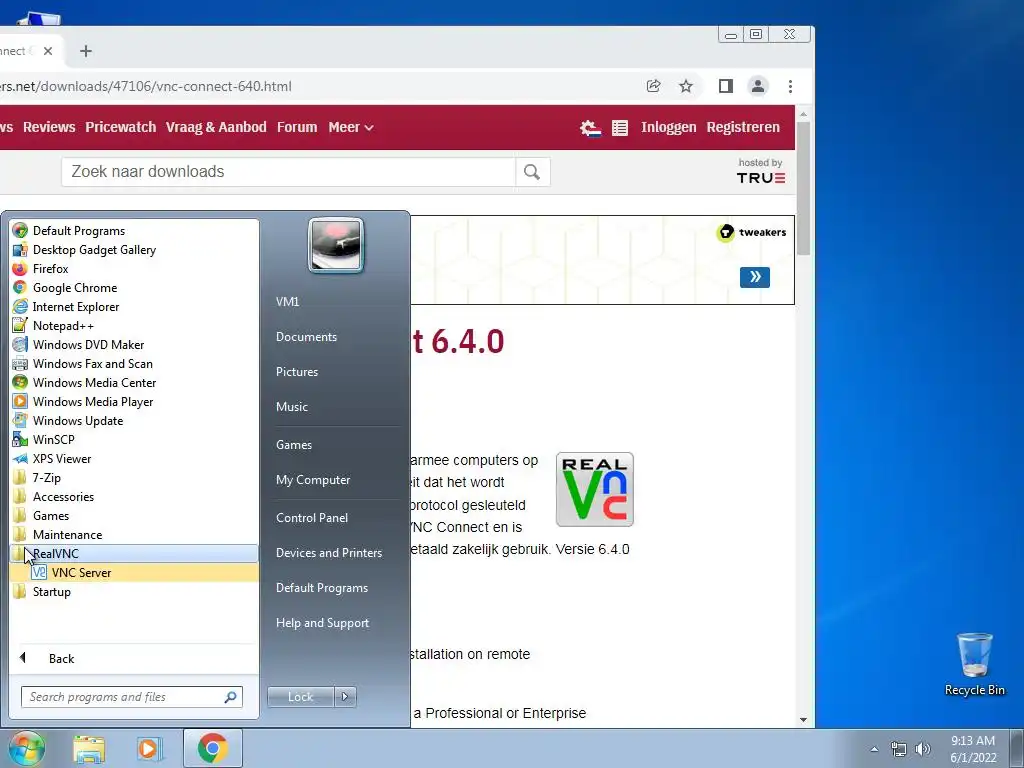This screenshot has width=1024, height=768.
Task: Click the user account picture
Action: click(336, 245)
